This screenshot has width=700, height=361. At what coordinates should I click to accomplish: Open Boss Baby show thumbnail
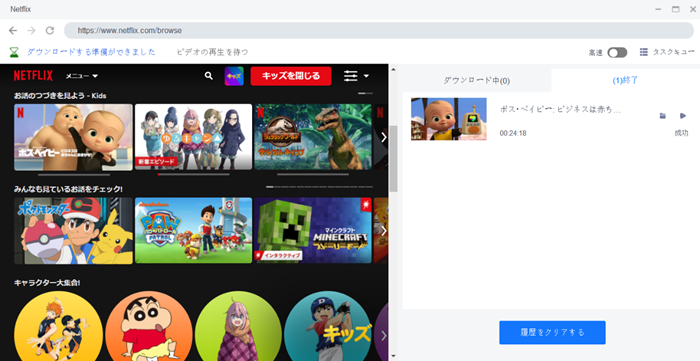coord(73,137)
